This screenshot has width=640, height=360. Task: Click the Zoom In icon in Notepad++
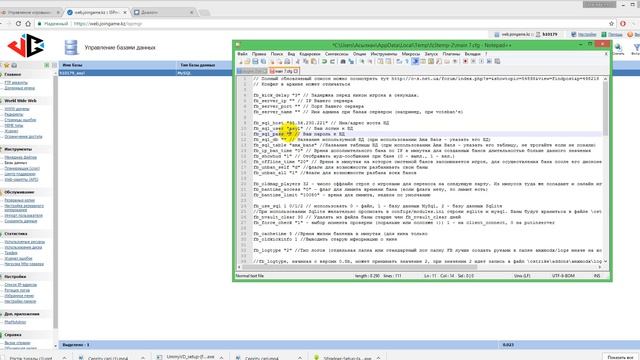(x=362, y=61)
